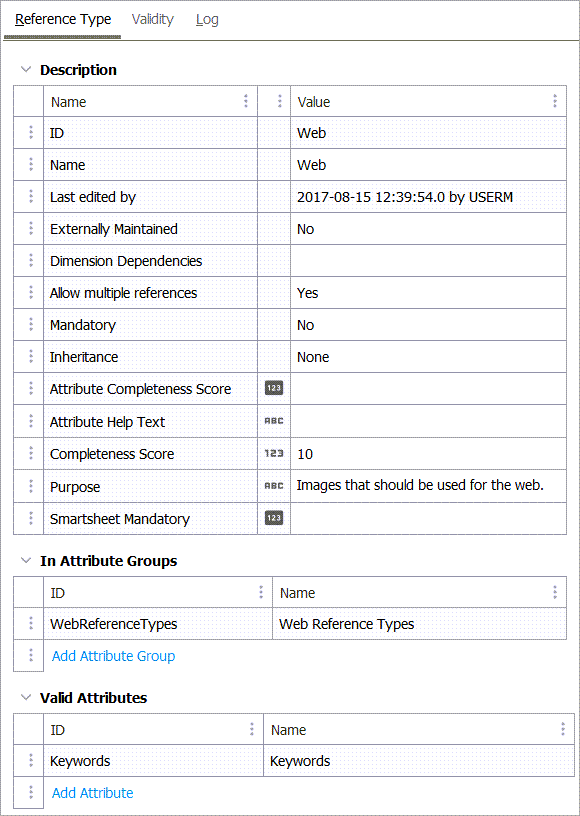
Task: Click the ABC icon on the Purpose row
Action: coord(273,486)
